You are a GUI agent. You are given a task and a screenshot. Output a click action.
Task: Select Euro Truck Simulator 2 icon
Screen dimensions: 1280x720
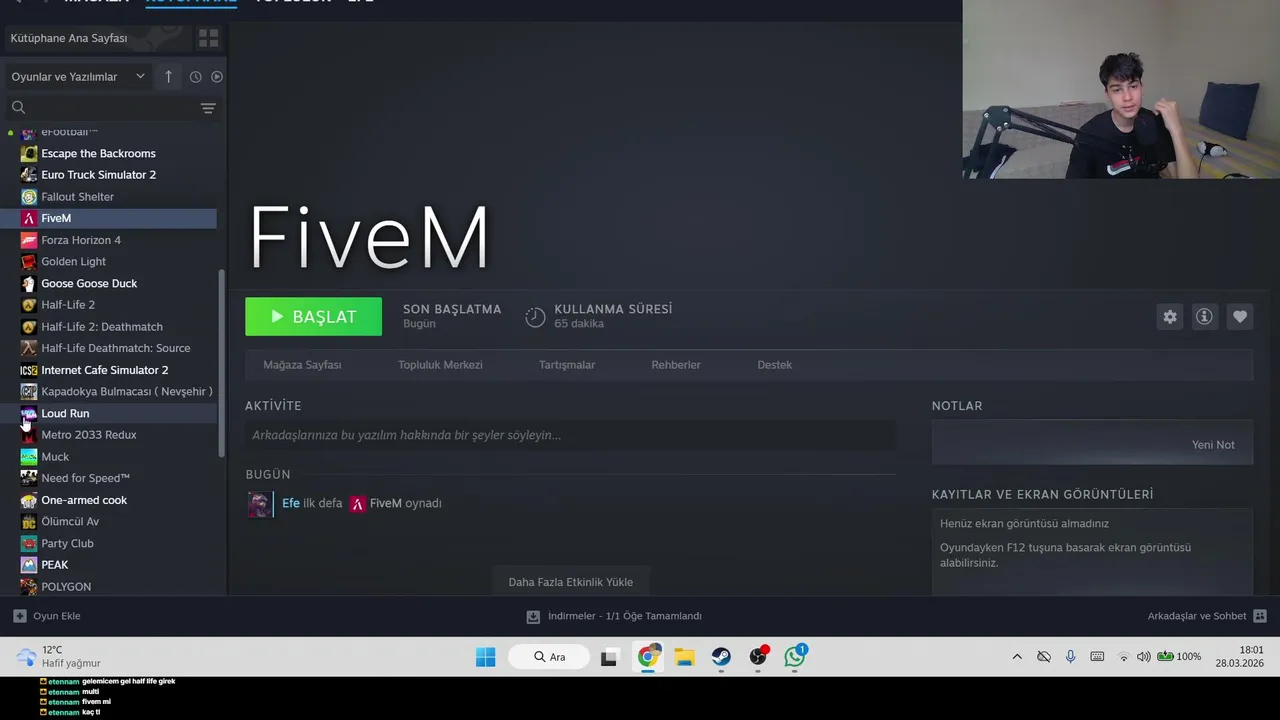pyautogui.click(x=29, y=175)
